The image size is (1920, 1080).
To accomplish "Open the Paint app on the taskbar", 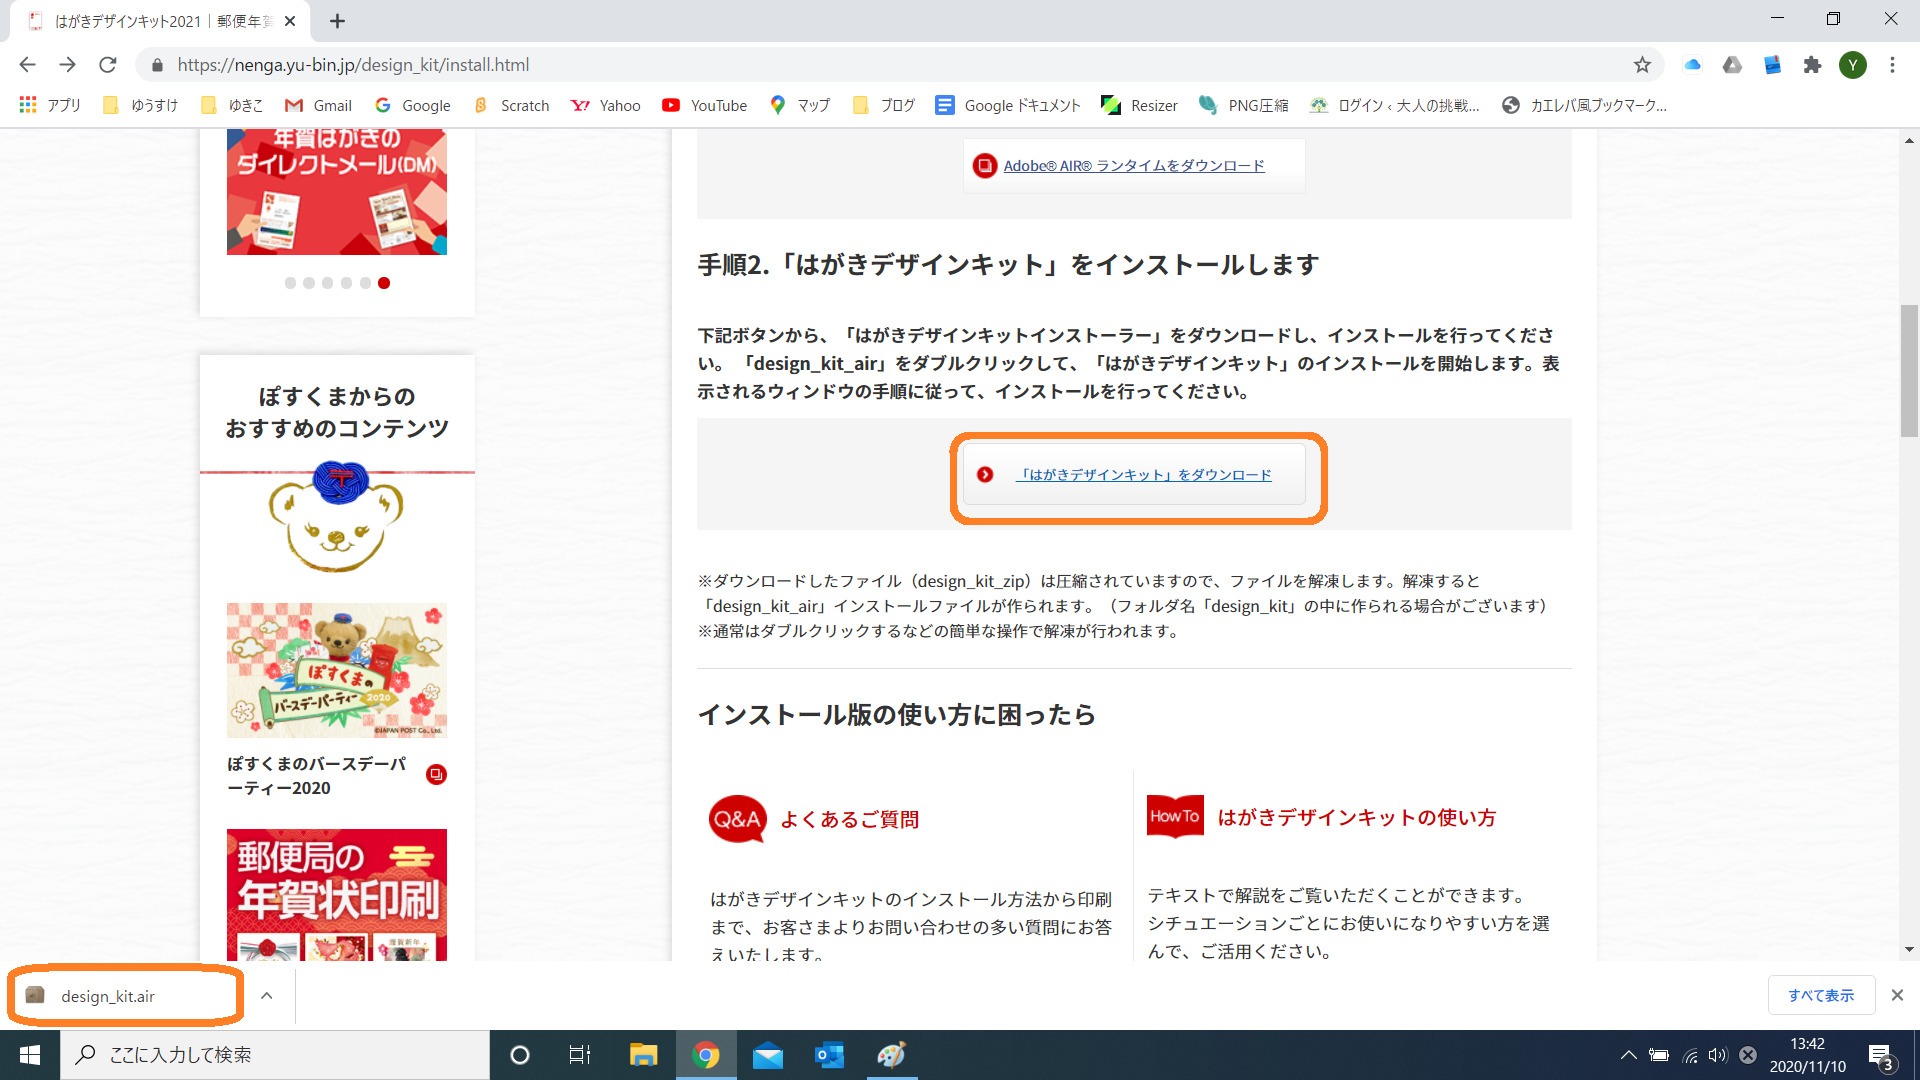I will (x=891, y=1055).
